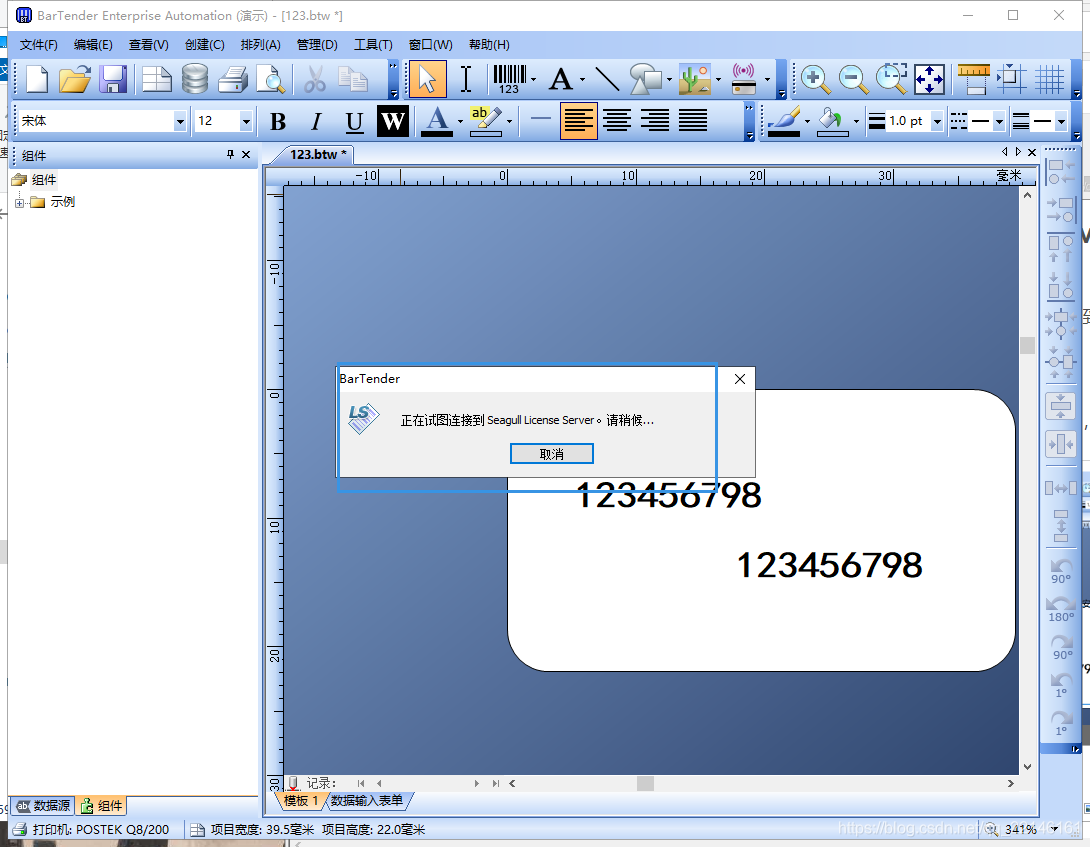
Task: Click the Cut scissors icon
Action: 315,79
